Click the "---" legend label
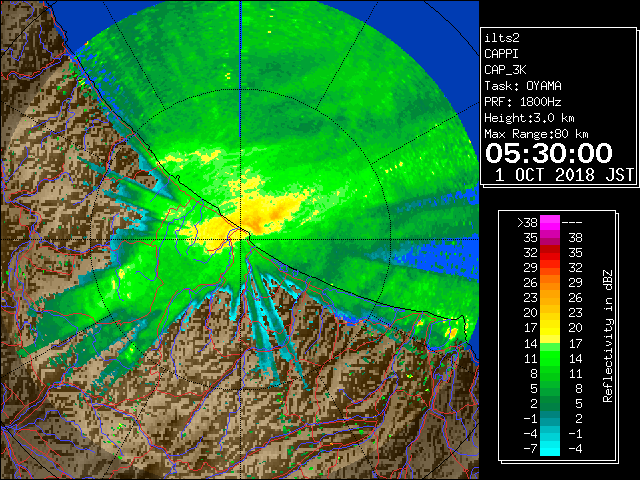Screen dimensions: 640x480 (x=572, y=222)
